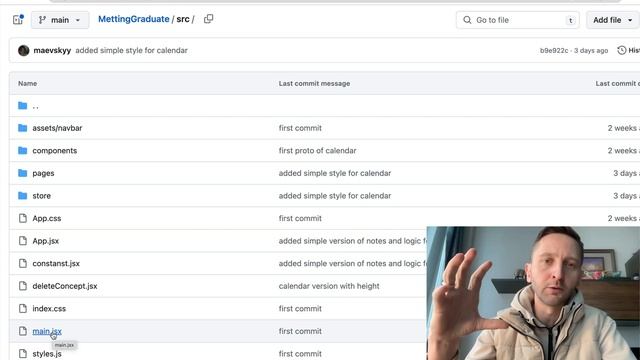This screenshot has height=360, width=640.
Task: Open the commit History clock icon
Action: click(x=622, y=50)
